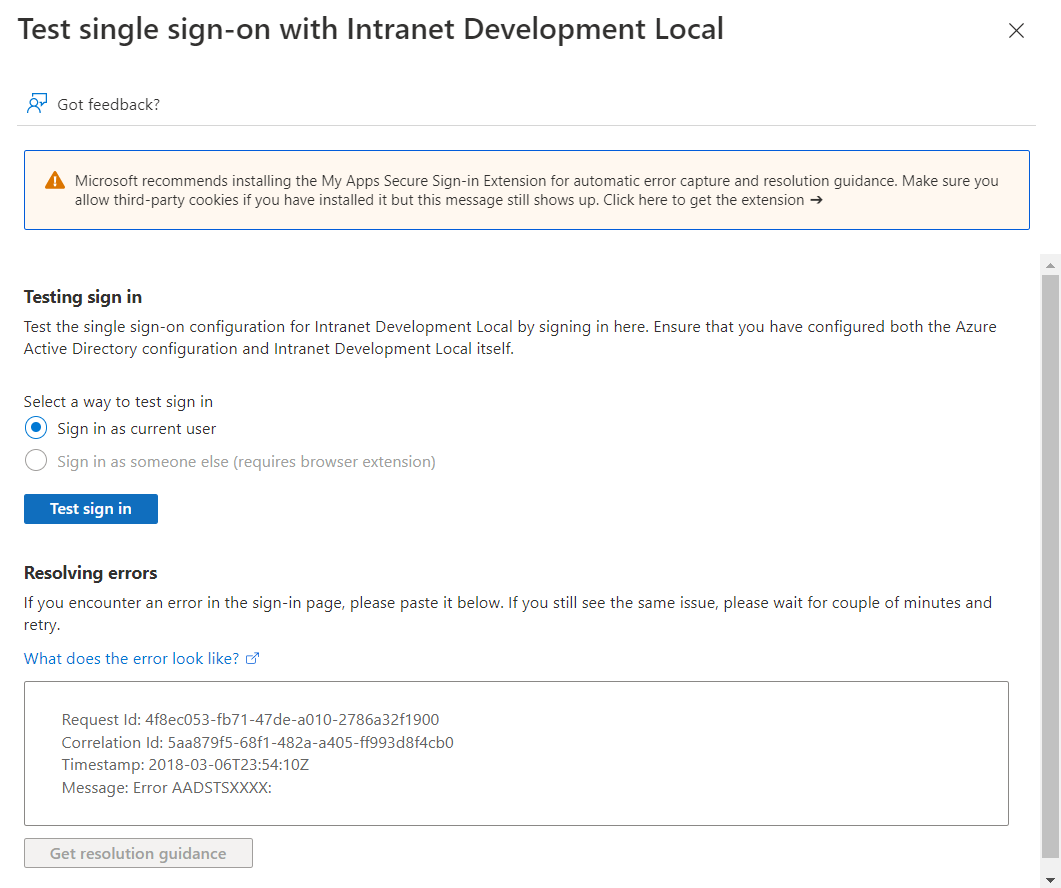Click the panel title Test single sign-on
The height and width of the screenshot is (888, 1061).
370,30
